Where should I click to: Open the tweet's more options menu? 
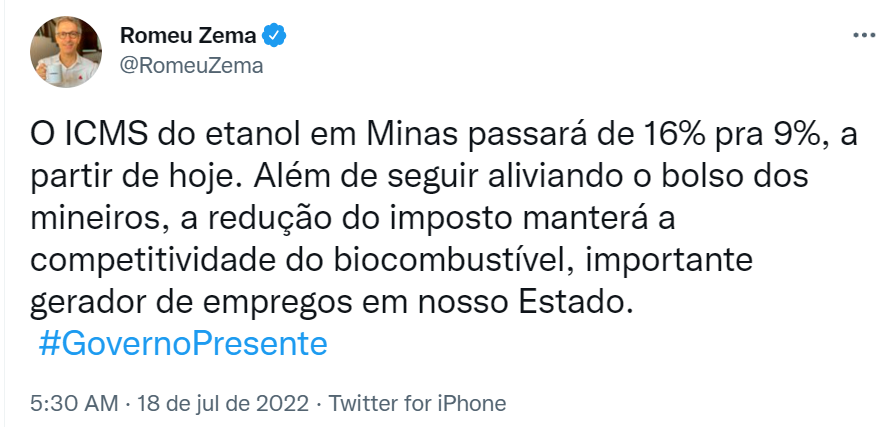[x=862, y=35]
